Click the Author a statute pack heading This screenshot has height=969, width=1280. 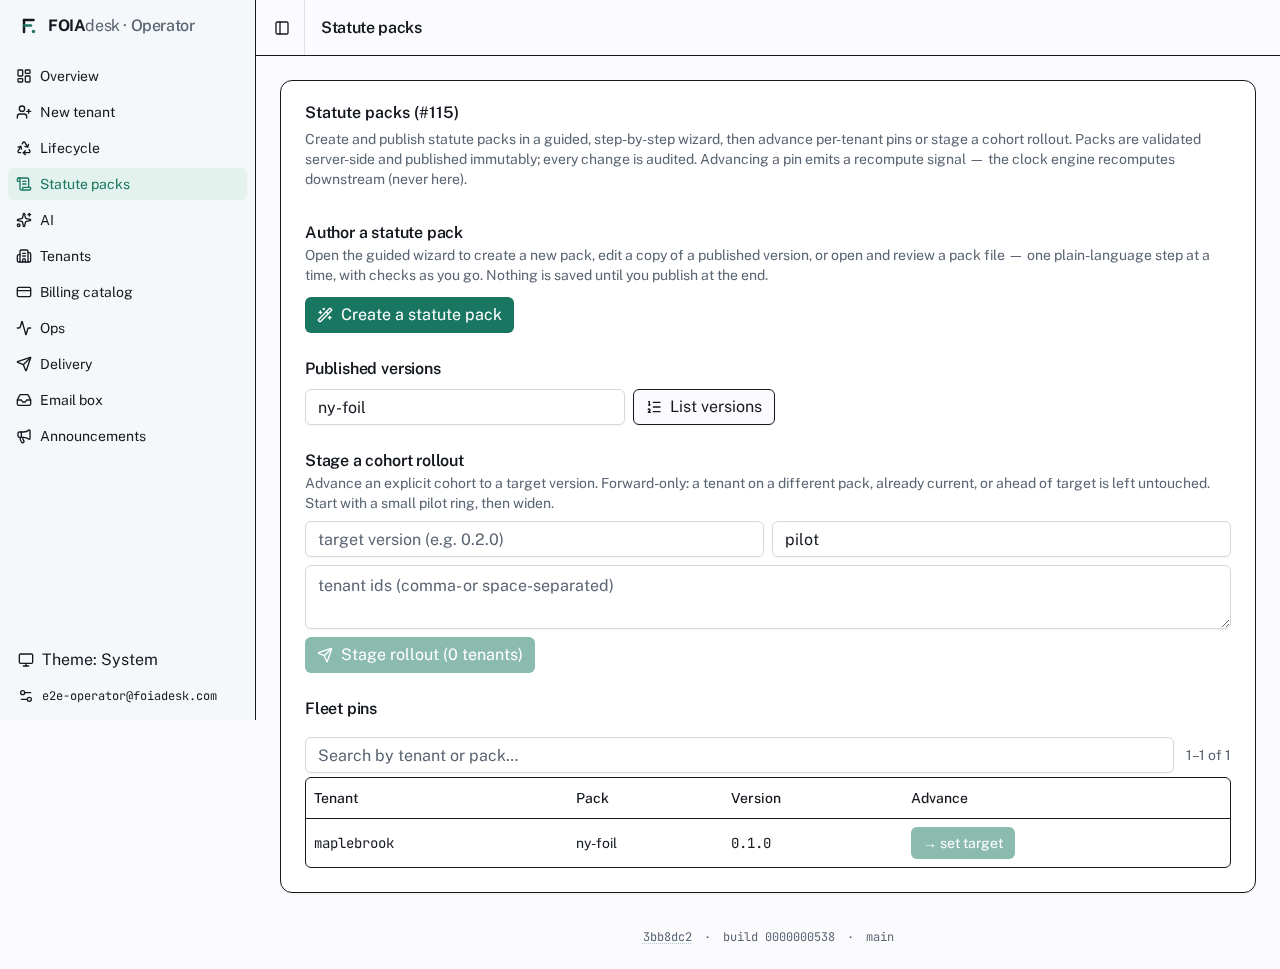coord(384,232)
